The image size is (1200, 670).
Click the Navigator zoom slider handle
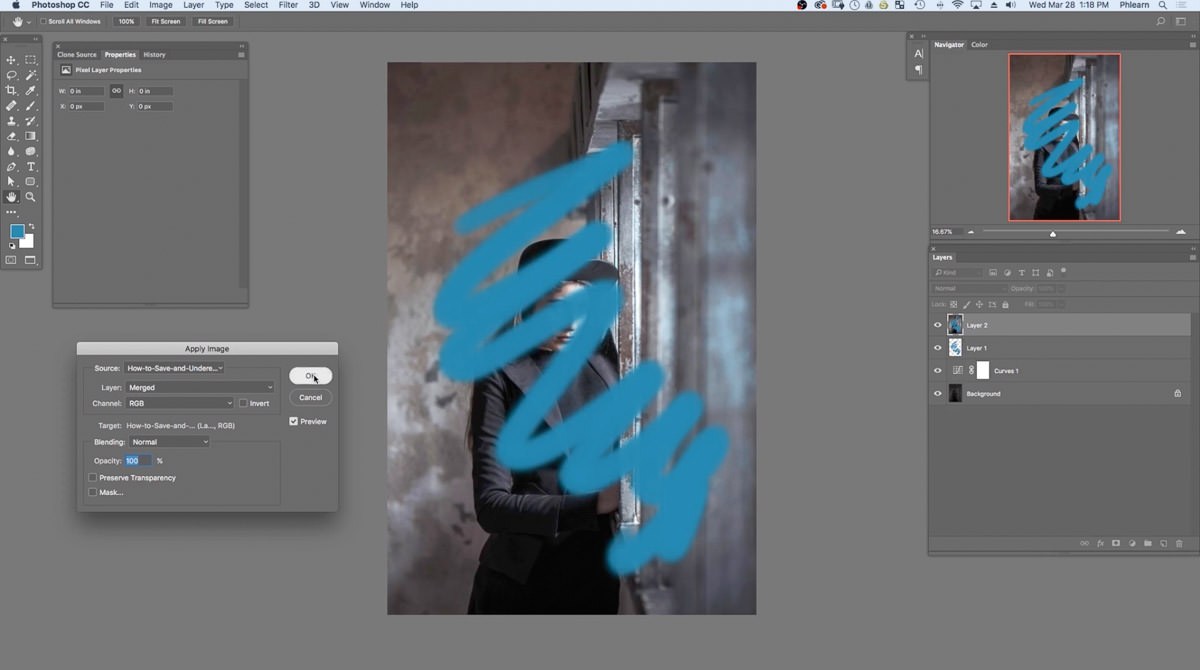pos(1052,233)
